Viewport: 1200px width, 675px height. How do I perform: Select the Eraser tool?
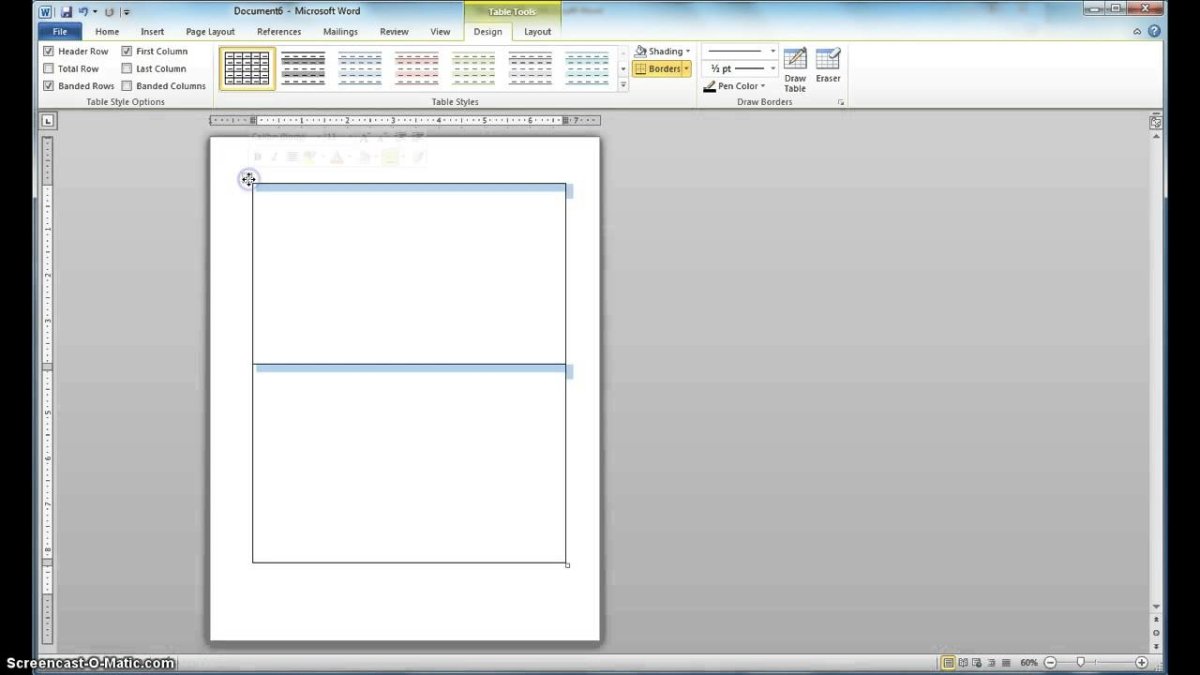point(828,66)
